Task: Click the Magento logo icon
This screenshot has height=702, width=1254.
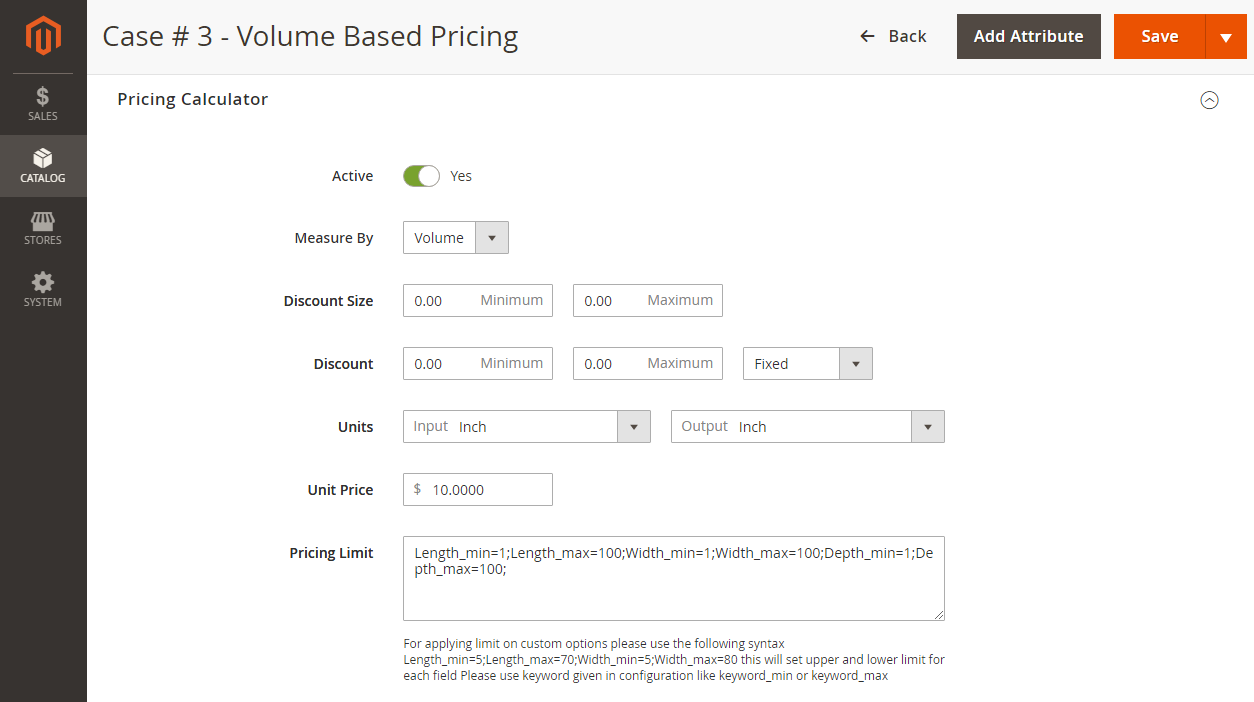Action: pos(43,36)
